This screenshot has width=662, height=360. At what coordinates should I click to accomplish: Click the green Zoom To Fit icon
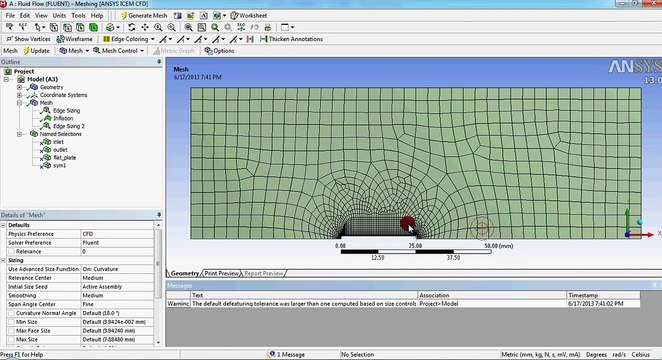click(x=215, y=27)
